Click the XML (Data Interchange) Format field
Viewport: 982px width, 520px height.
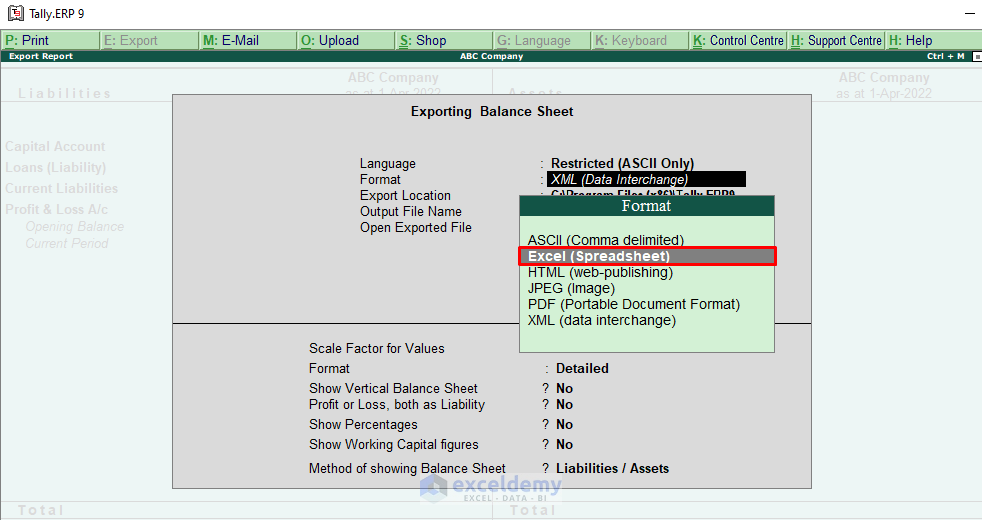pos(646,179)
